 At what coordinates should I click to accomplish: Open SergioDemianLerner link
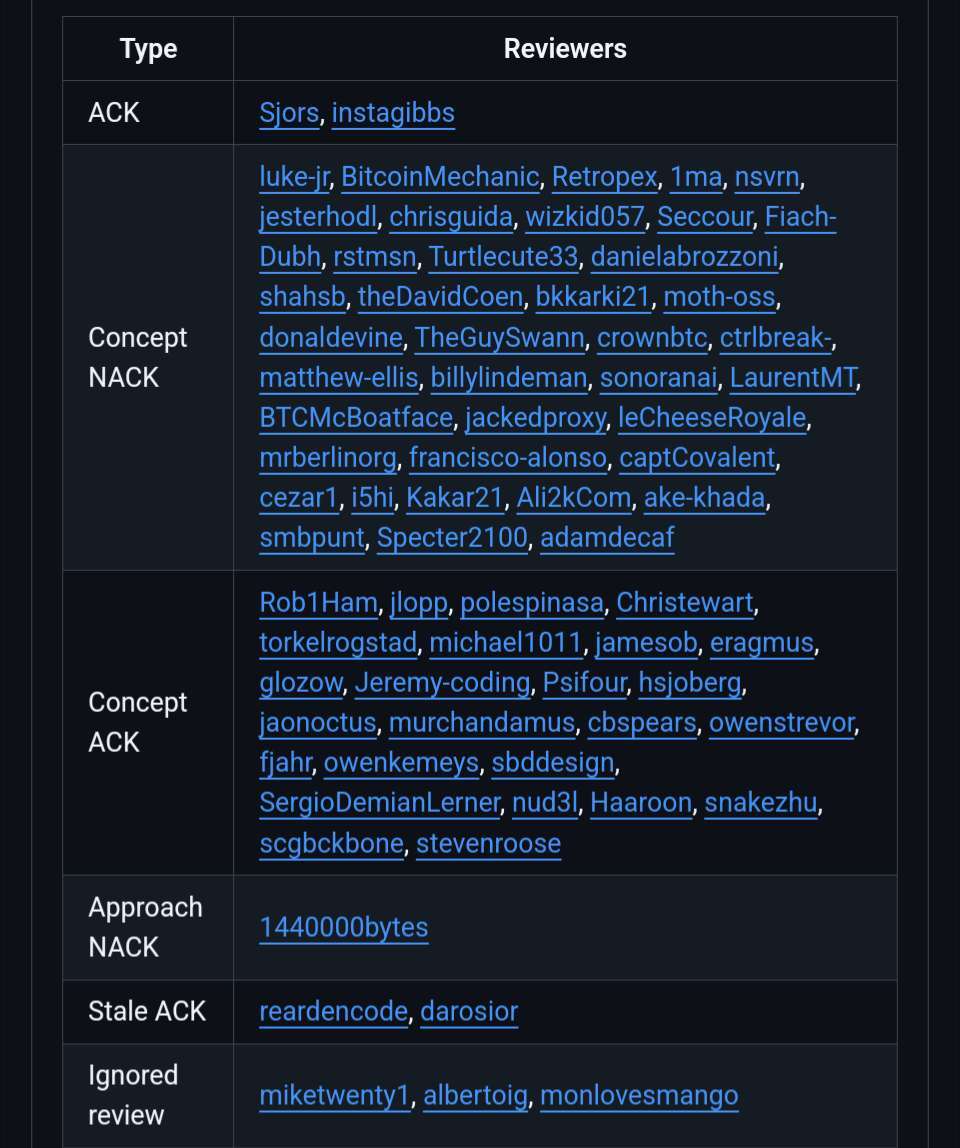click(x=380, y=803)
